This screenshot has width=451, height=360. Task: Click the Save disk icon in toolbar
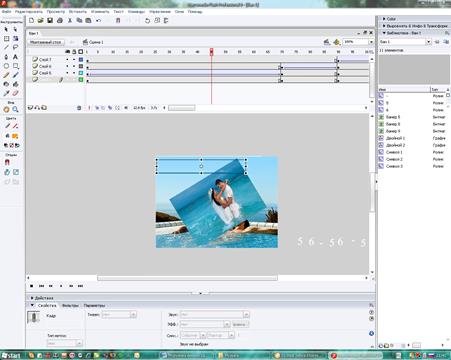coord(50,21)
